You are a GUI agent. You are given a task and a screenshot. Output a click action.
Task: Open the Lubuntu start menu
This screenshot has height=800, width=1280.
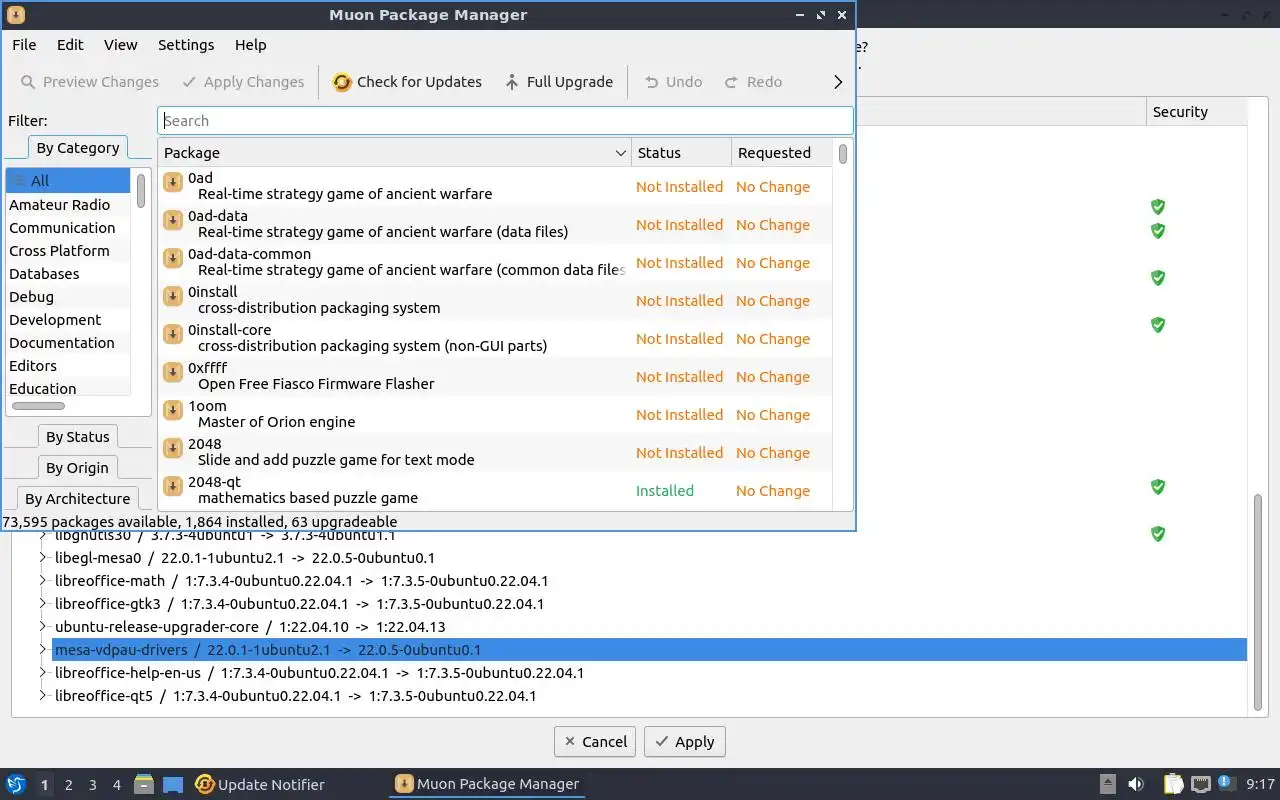16,784
